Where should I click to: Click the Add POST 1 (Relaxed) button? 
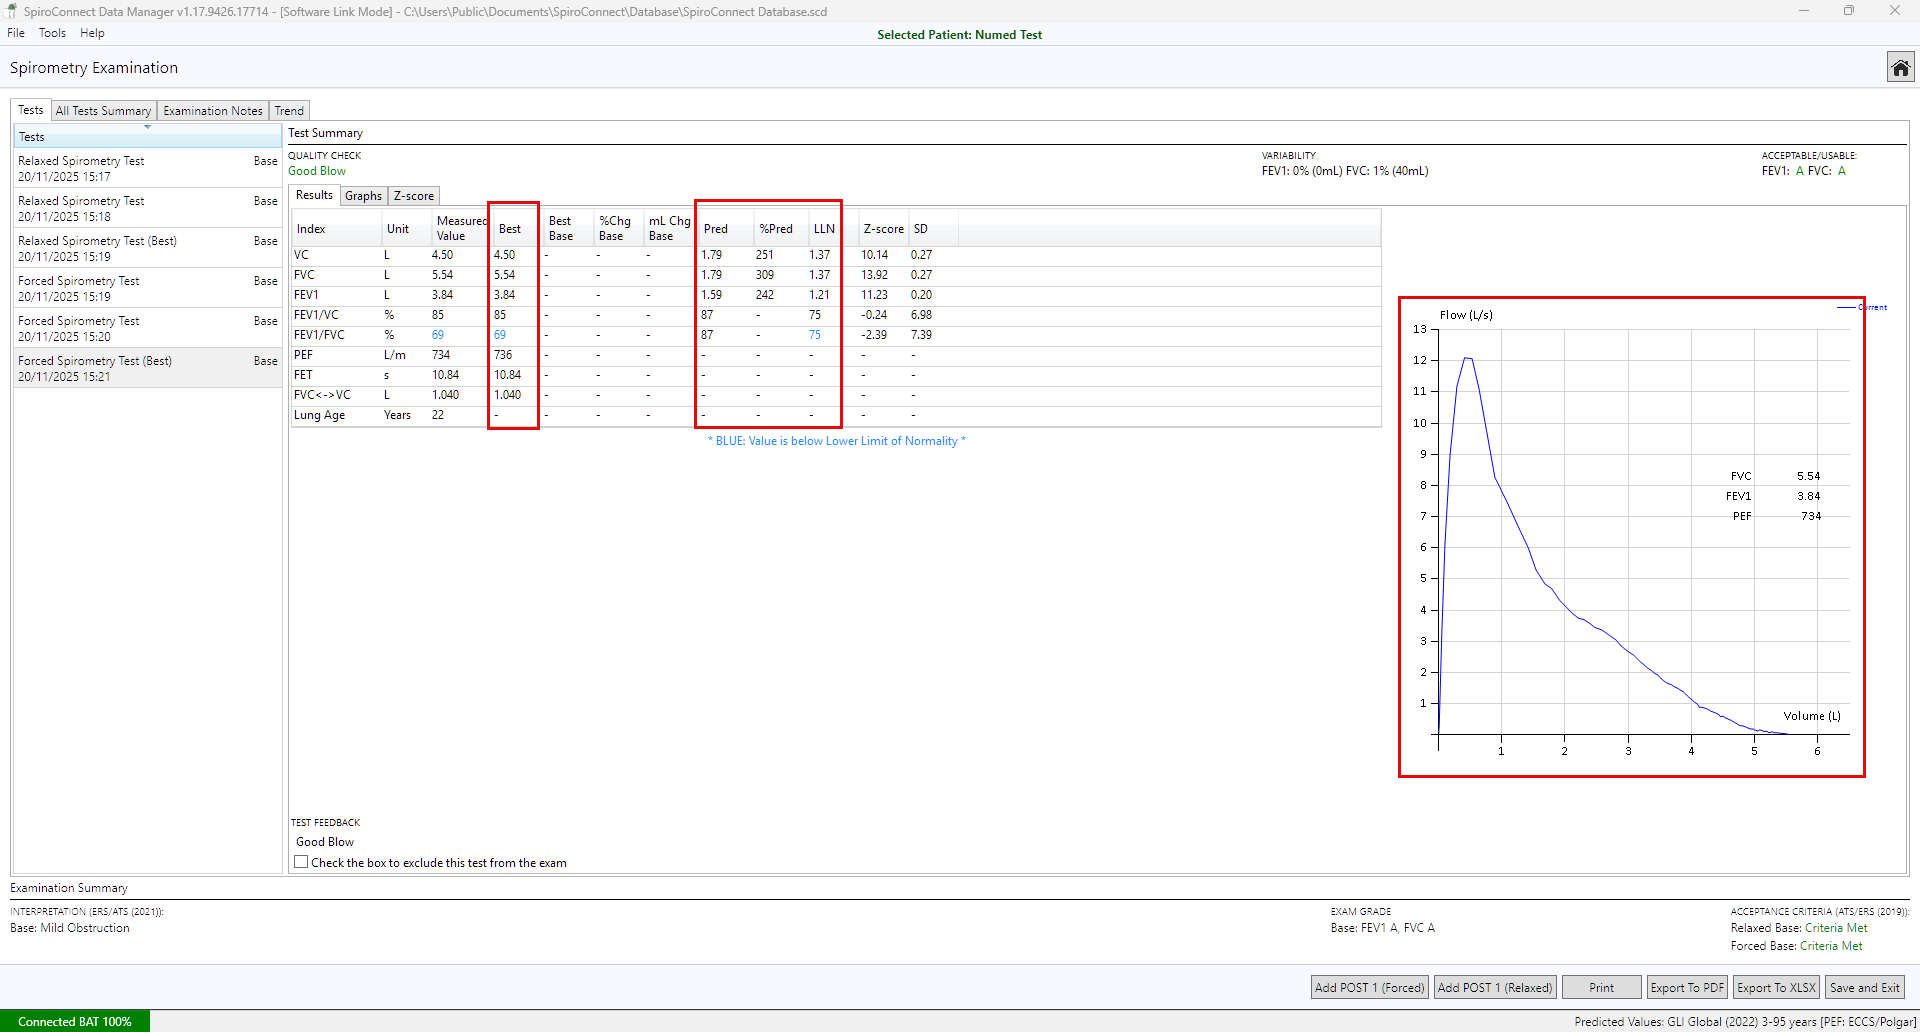[1495, 987]
